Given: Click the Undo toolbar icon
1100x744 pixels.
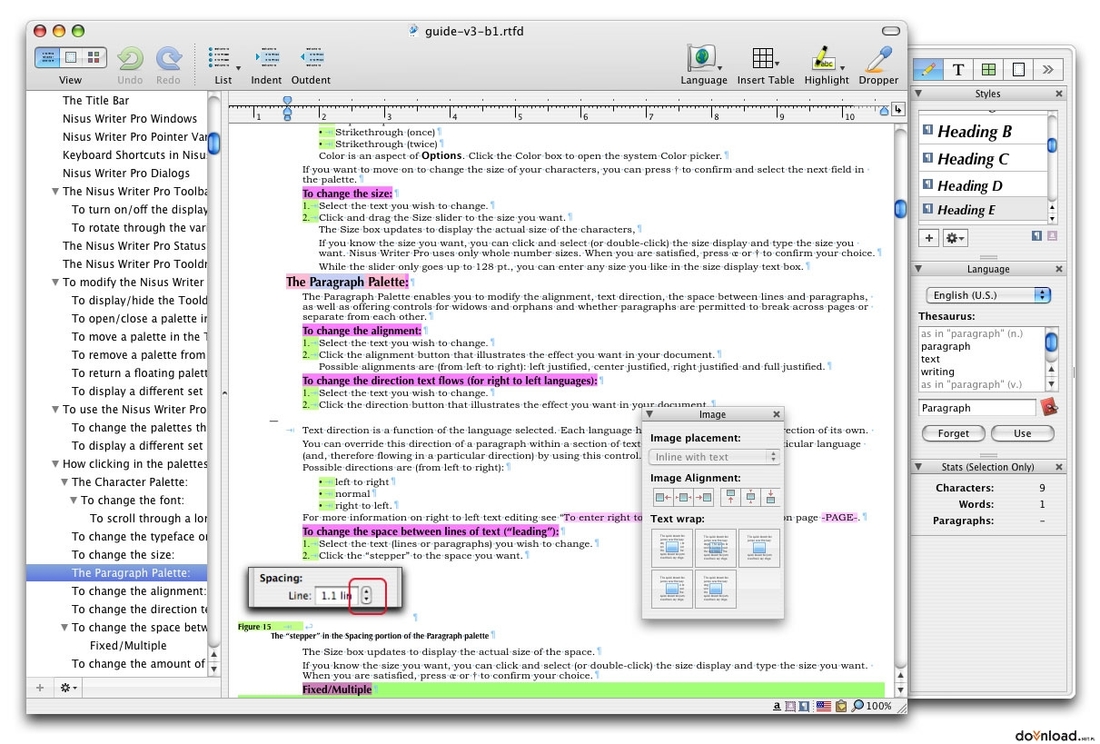Looking at the screenshot, I should (x=130, y=58).
